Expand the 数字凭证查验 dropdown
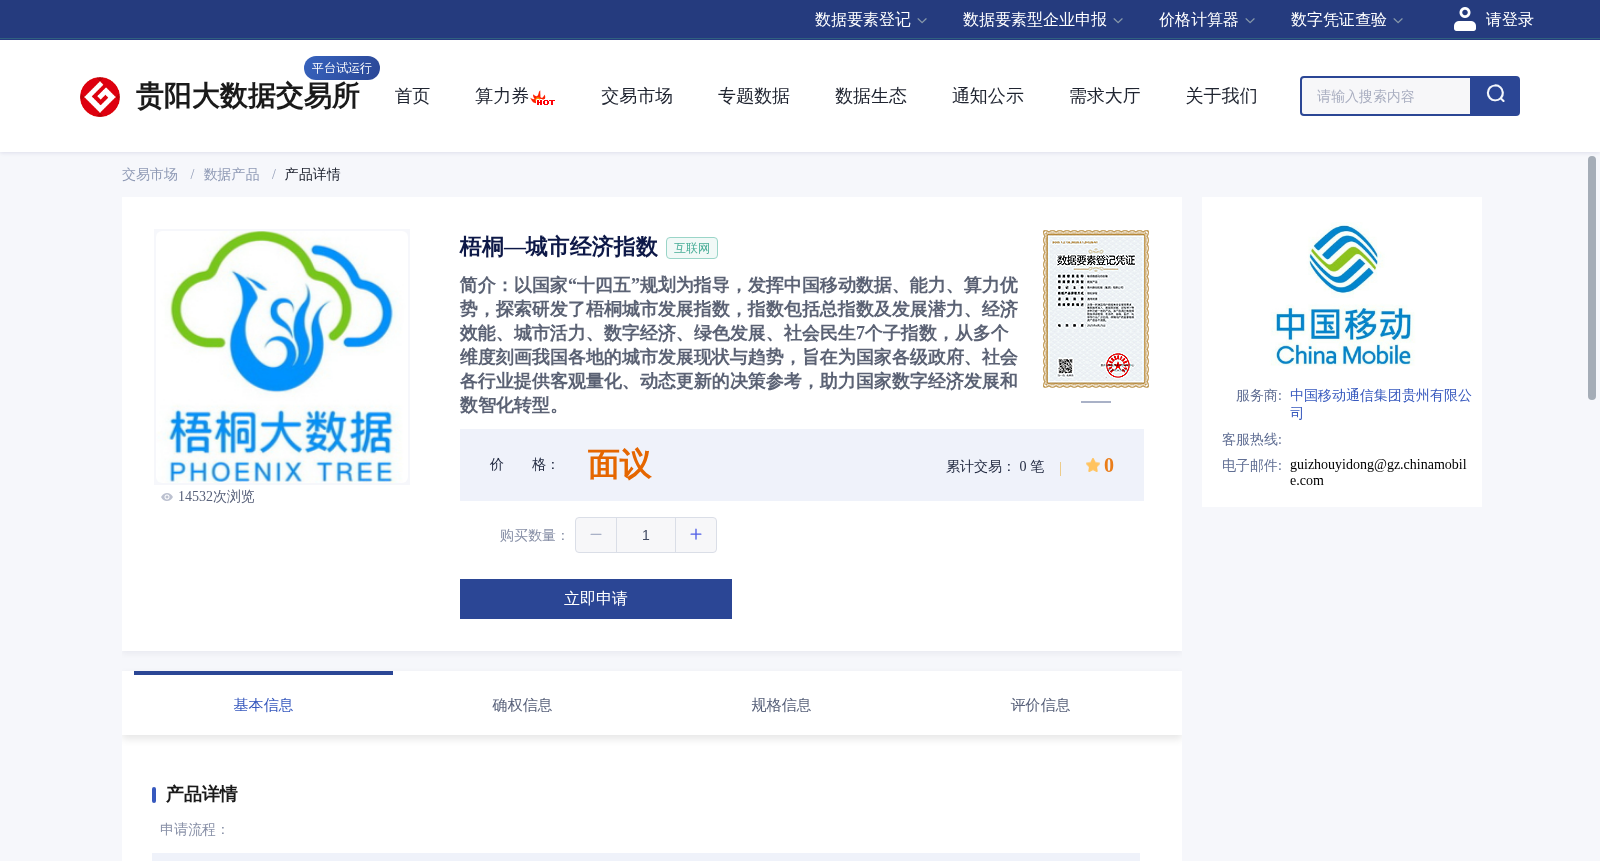 [x=1347, y=20]
